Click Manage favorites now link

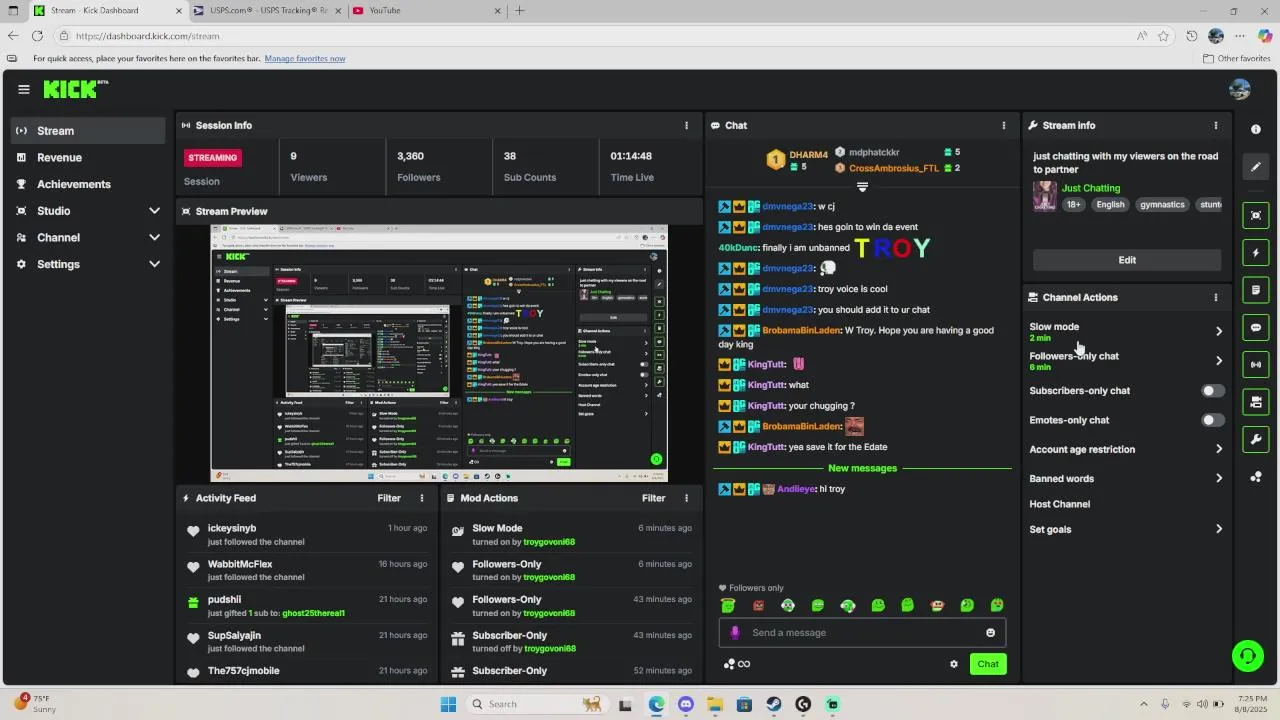(x=305, y=59)
